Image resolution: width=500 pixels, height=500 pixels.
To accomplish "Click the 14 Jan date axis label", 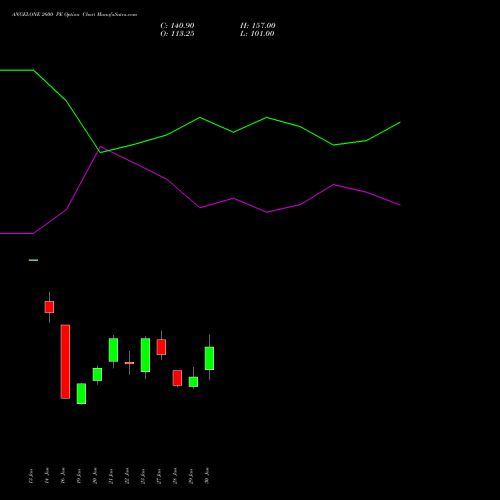I will coord(47,476).
